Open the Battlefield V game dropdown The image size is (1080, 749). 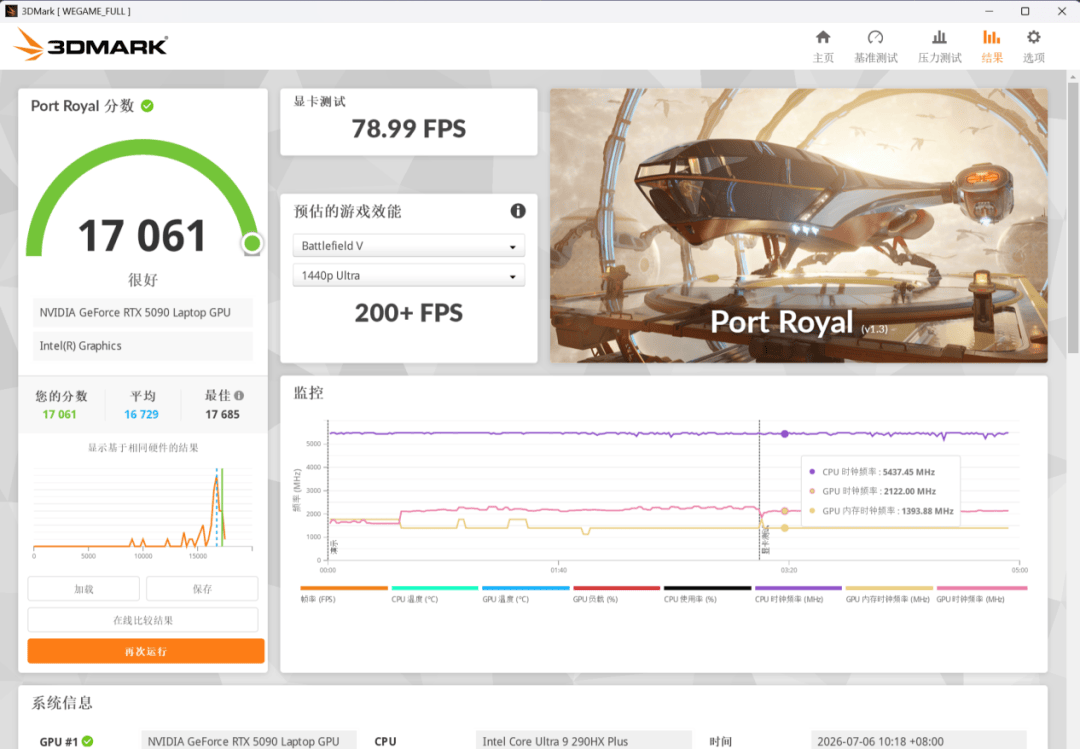click(x=408, y=245)
